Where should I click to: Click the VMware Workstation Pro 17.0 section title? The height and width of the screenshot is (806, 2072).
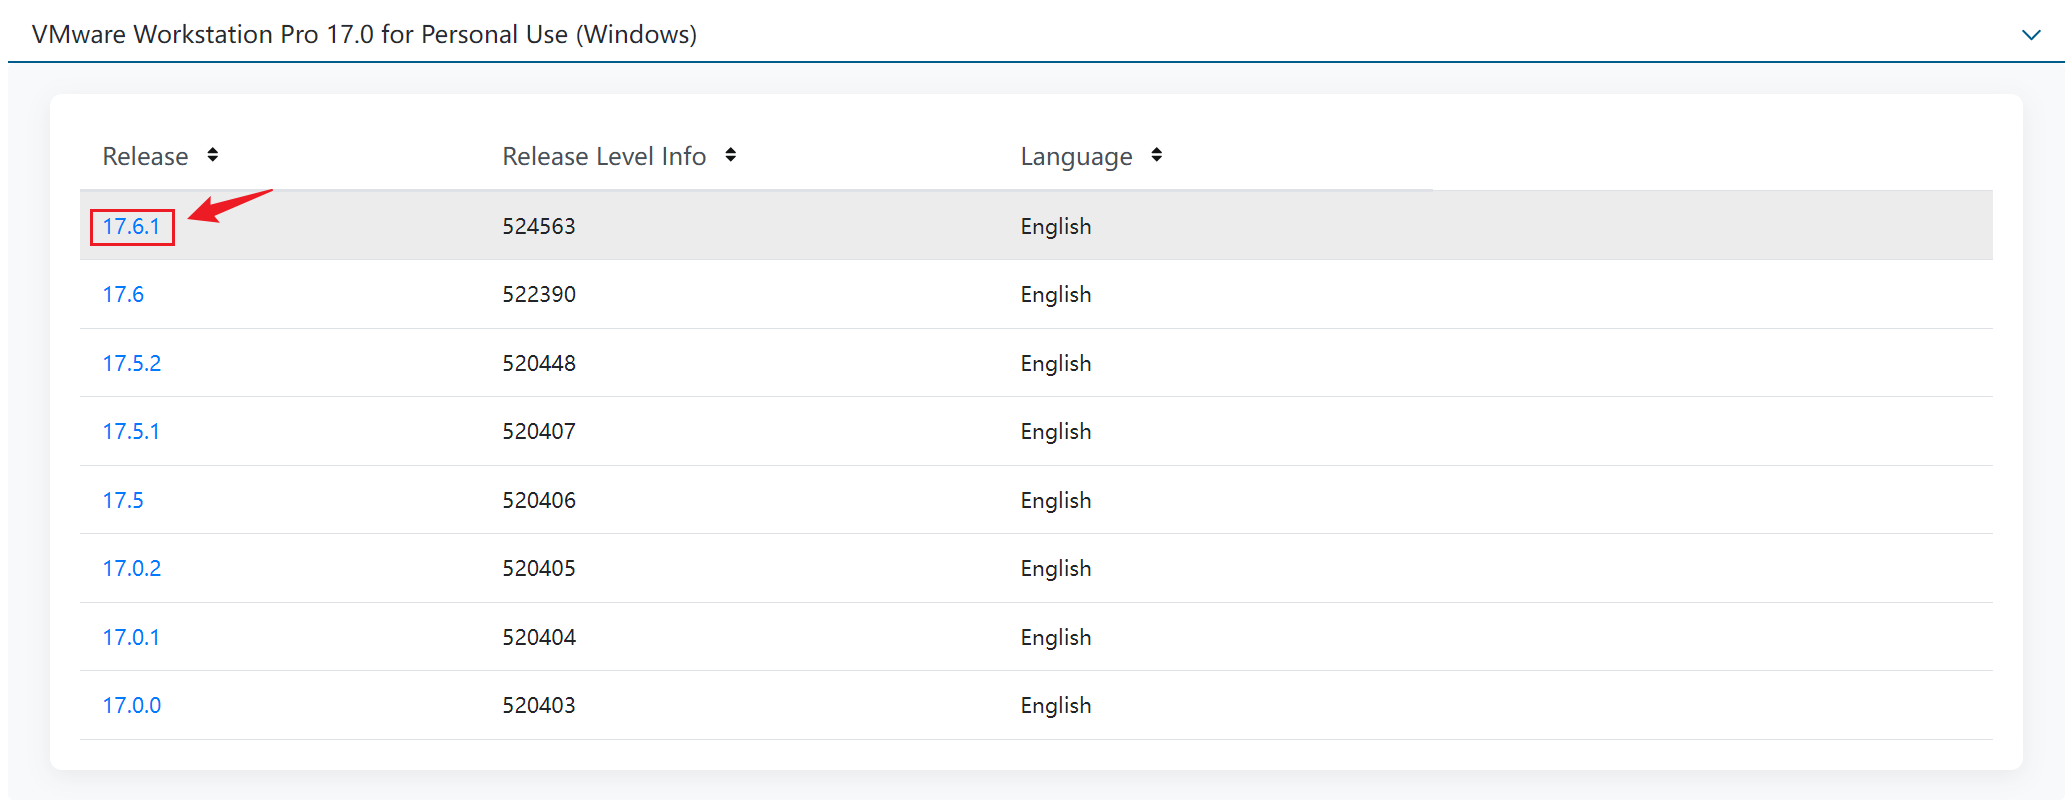[364, 35]
